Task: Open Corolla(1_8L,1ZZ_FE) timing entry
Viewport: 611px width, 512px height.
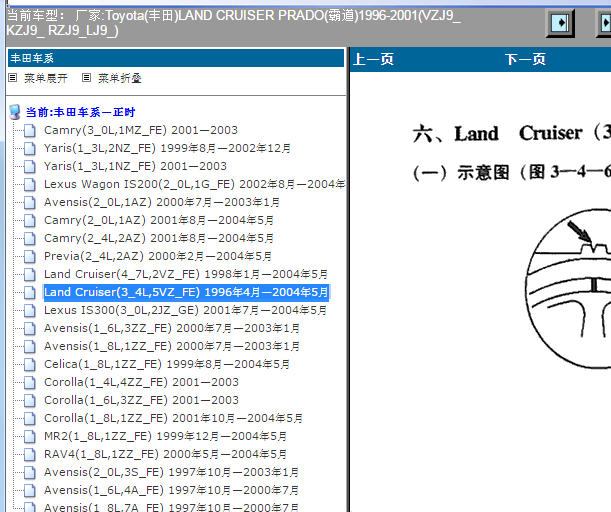Action: [173, 418]
